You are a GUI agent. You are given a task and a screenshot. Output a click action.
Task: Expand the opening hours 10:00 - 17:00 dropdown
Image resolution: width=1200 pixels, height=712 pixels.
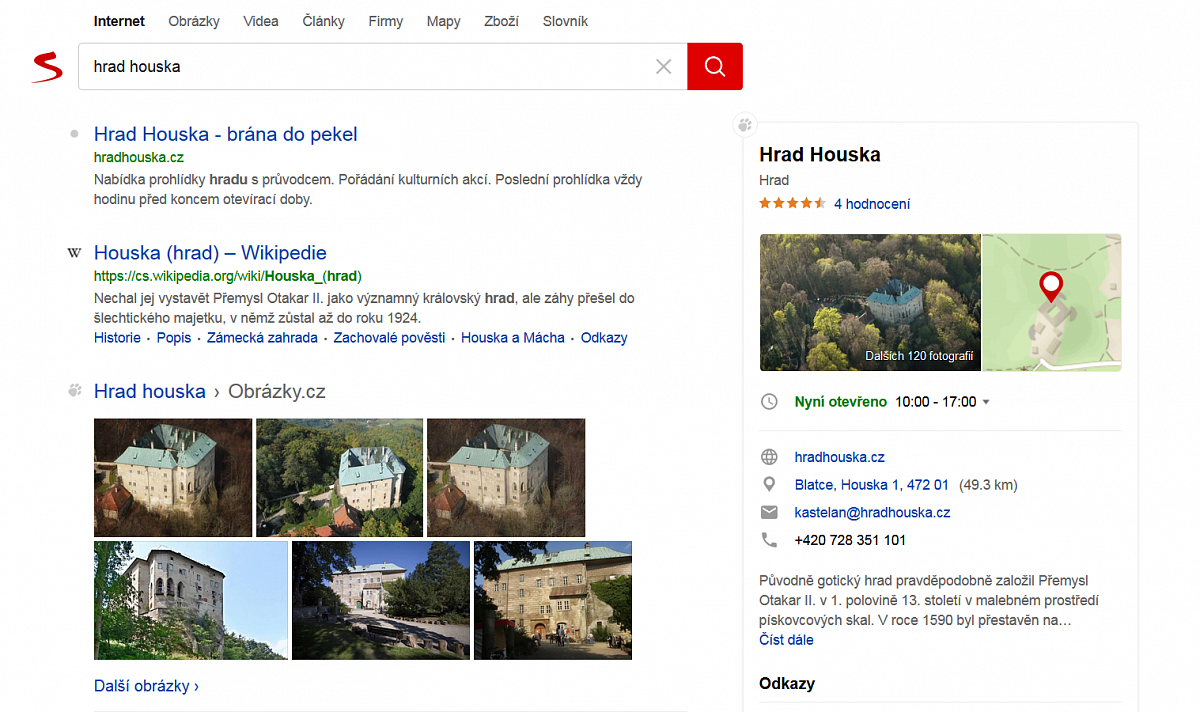[x=986, y=402]
